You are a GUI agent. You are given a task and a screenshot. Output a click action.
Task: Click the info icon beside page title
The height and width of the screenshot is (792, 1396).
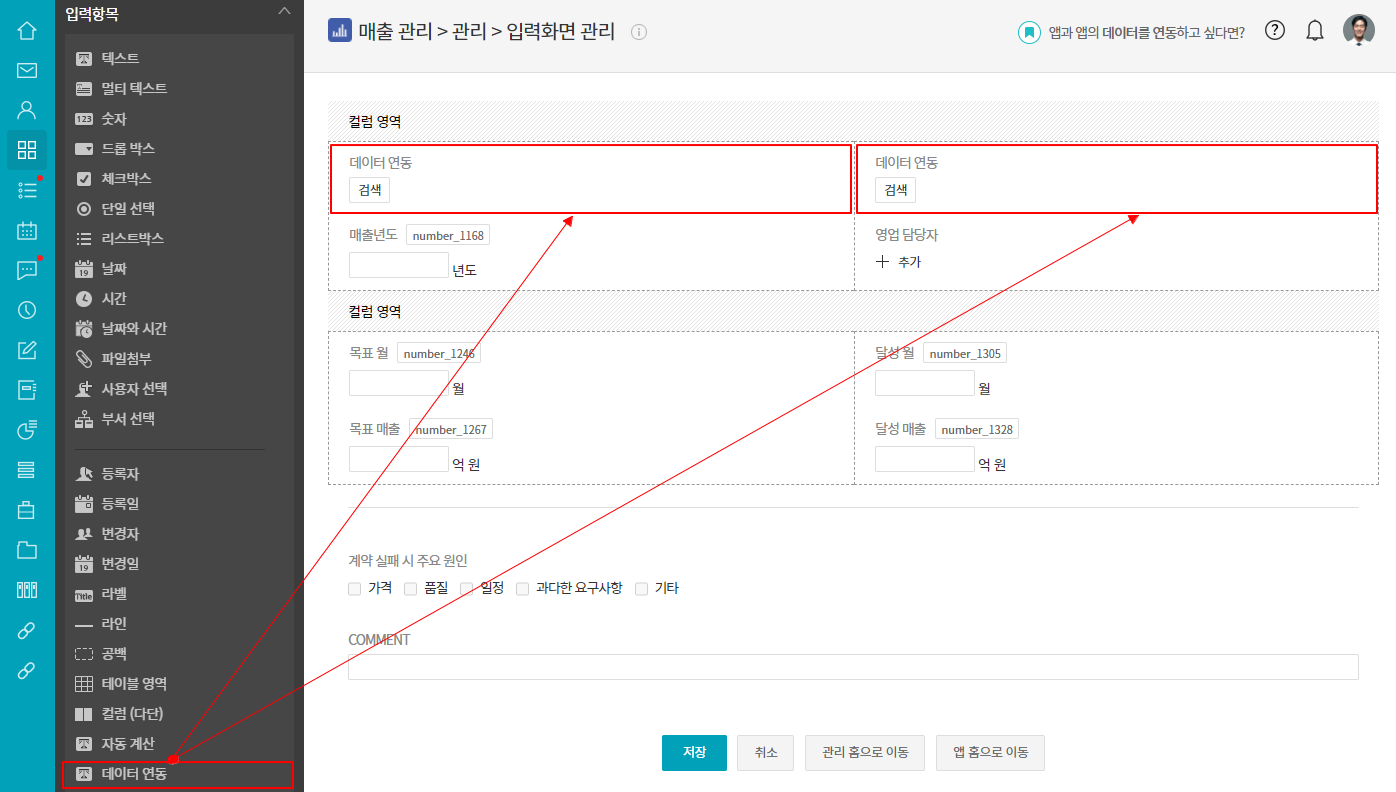pos(639,32)
